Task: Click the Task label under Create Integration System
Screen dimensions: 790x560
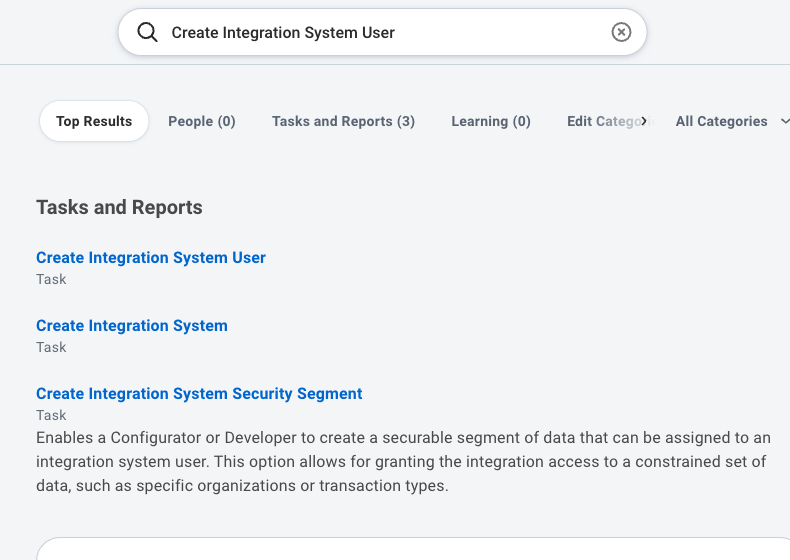Action: [x=51, y=347]
